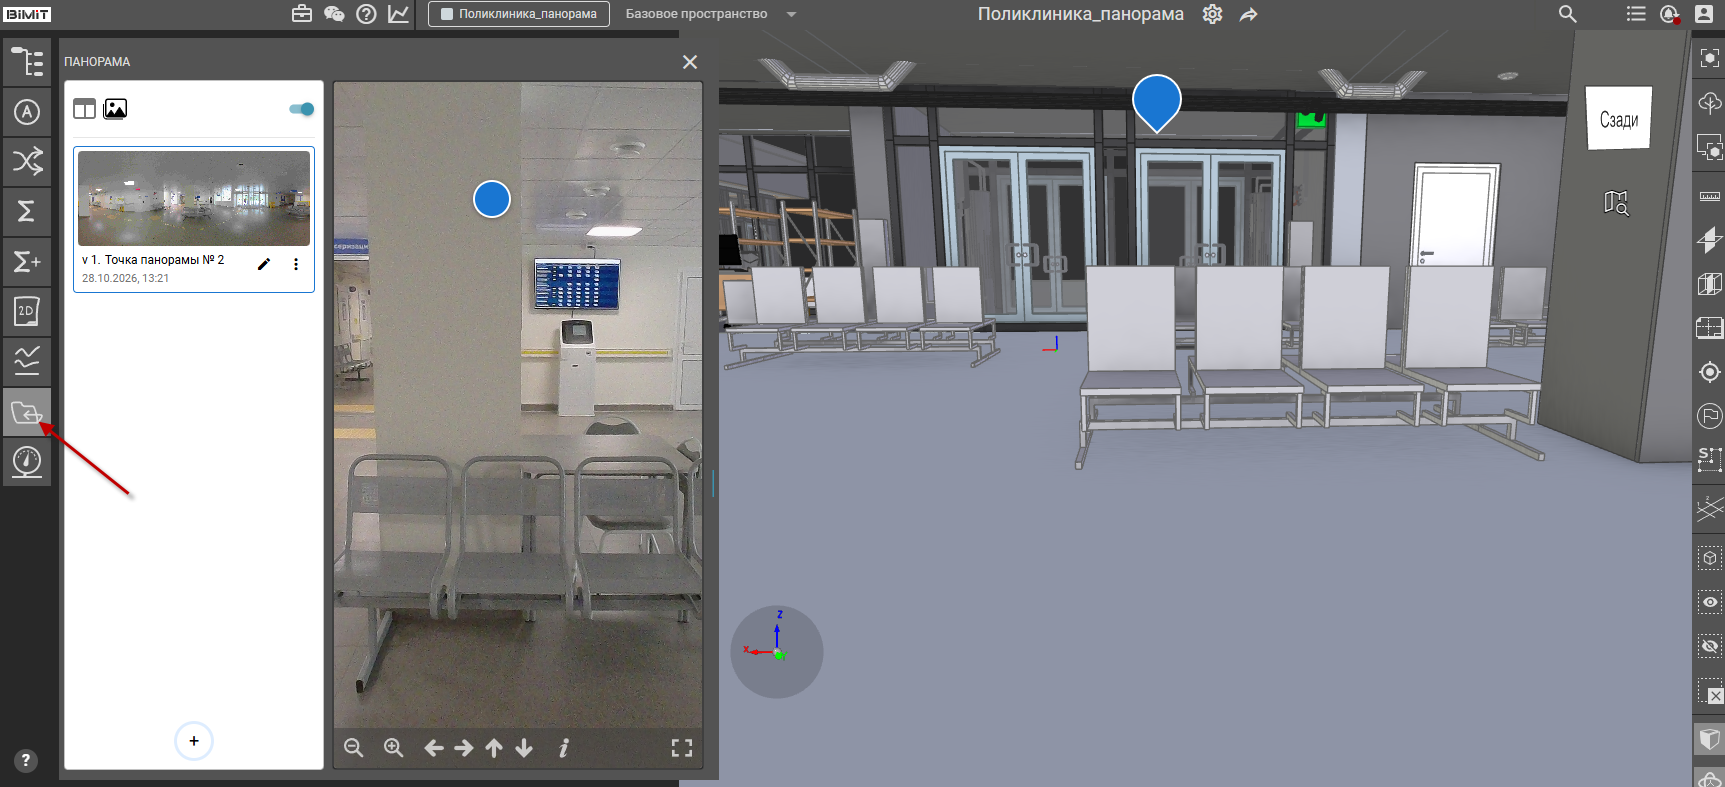Open the search magnifier icon

[1567, 14]
